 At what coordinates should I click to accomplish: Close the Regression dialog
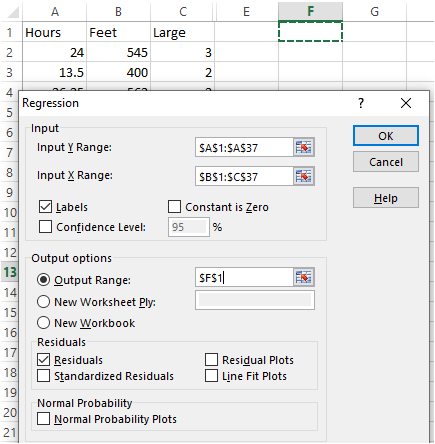click(x=406, y=103)
